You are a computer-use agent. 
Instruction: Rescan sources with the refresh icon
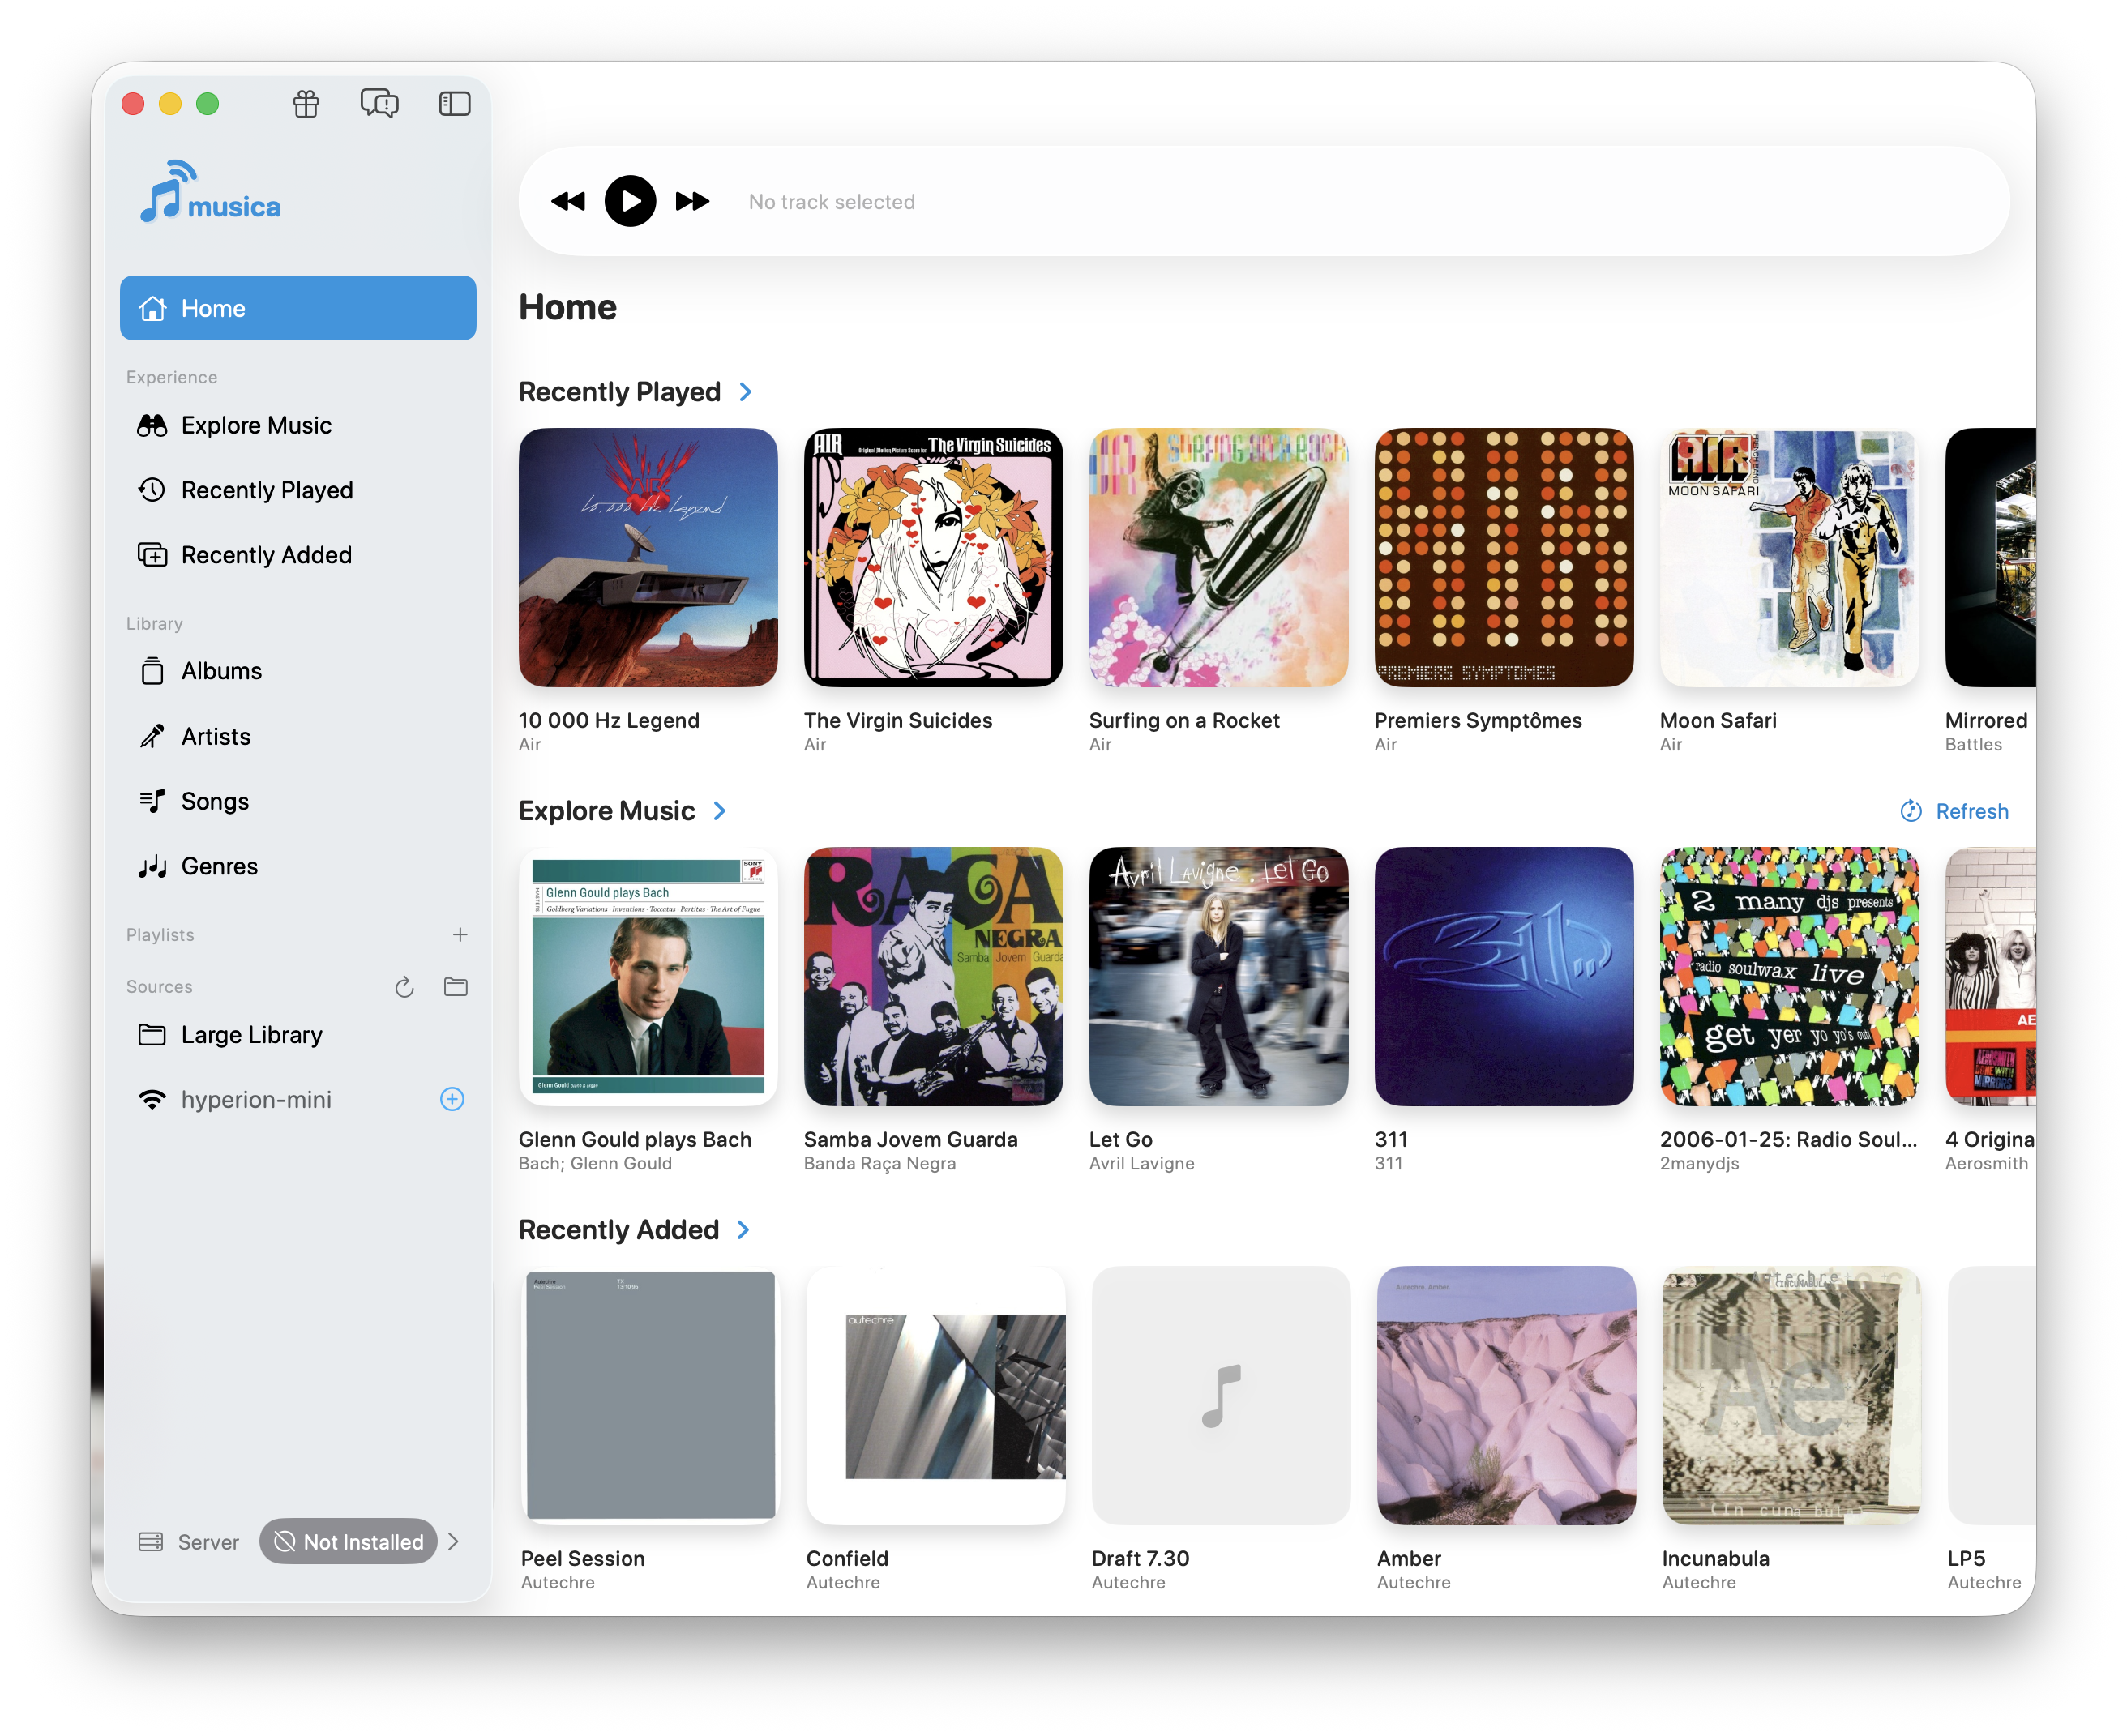pos(404,987)
